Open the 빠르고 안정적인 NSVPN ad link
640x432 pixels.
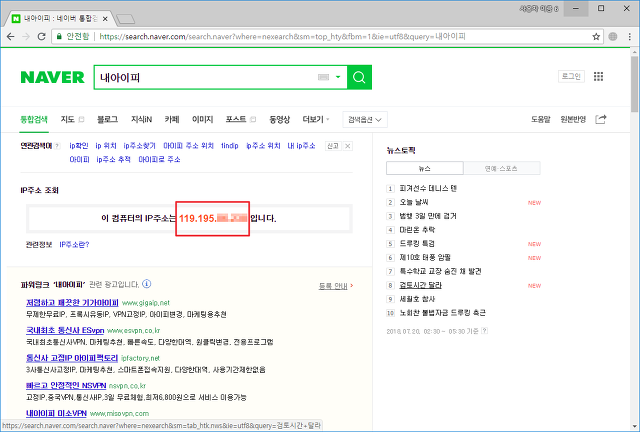(66, 385)
